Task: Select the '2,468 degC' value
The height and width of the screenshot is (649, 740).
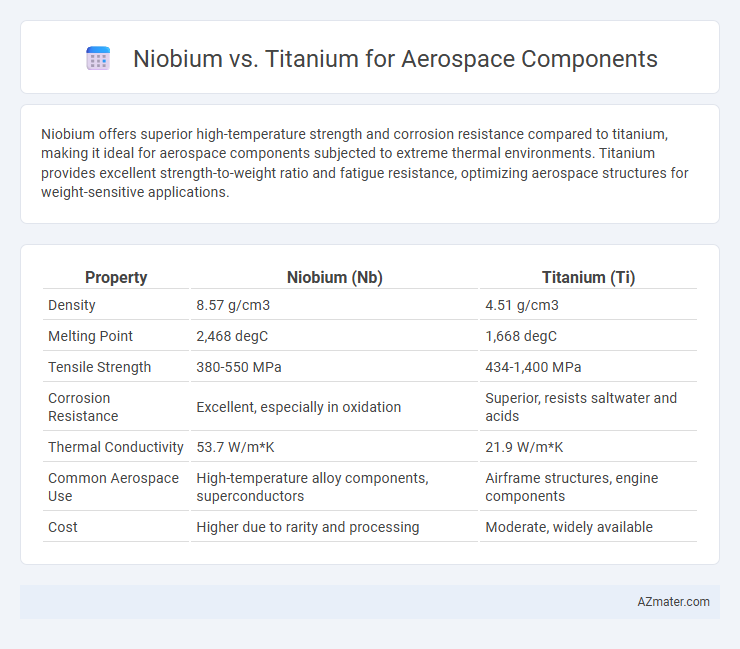Action: click(x=232, y=336)
